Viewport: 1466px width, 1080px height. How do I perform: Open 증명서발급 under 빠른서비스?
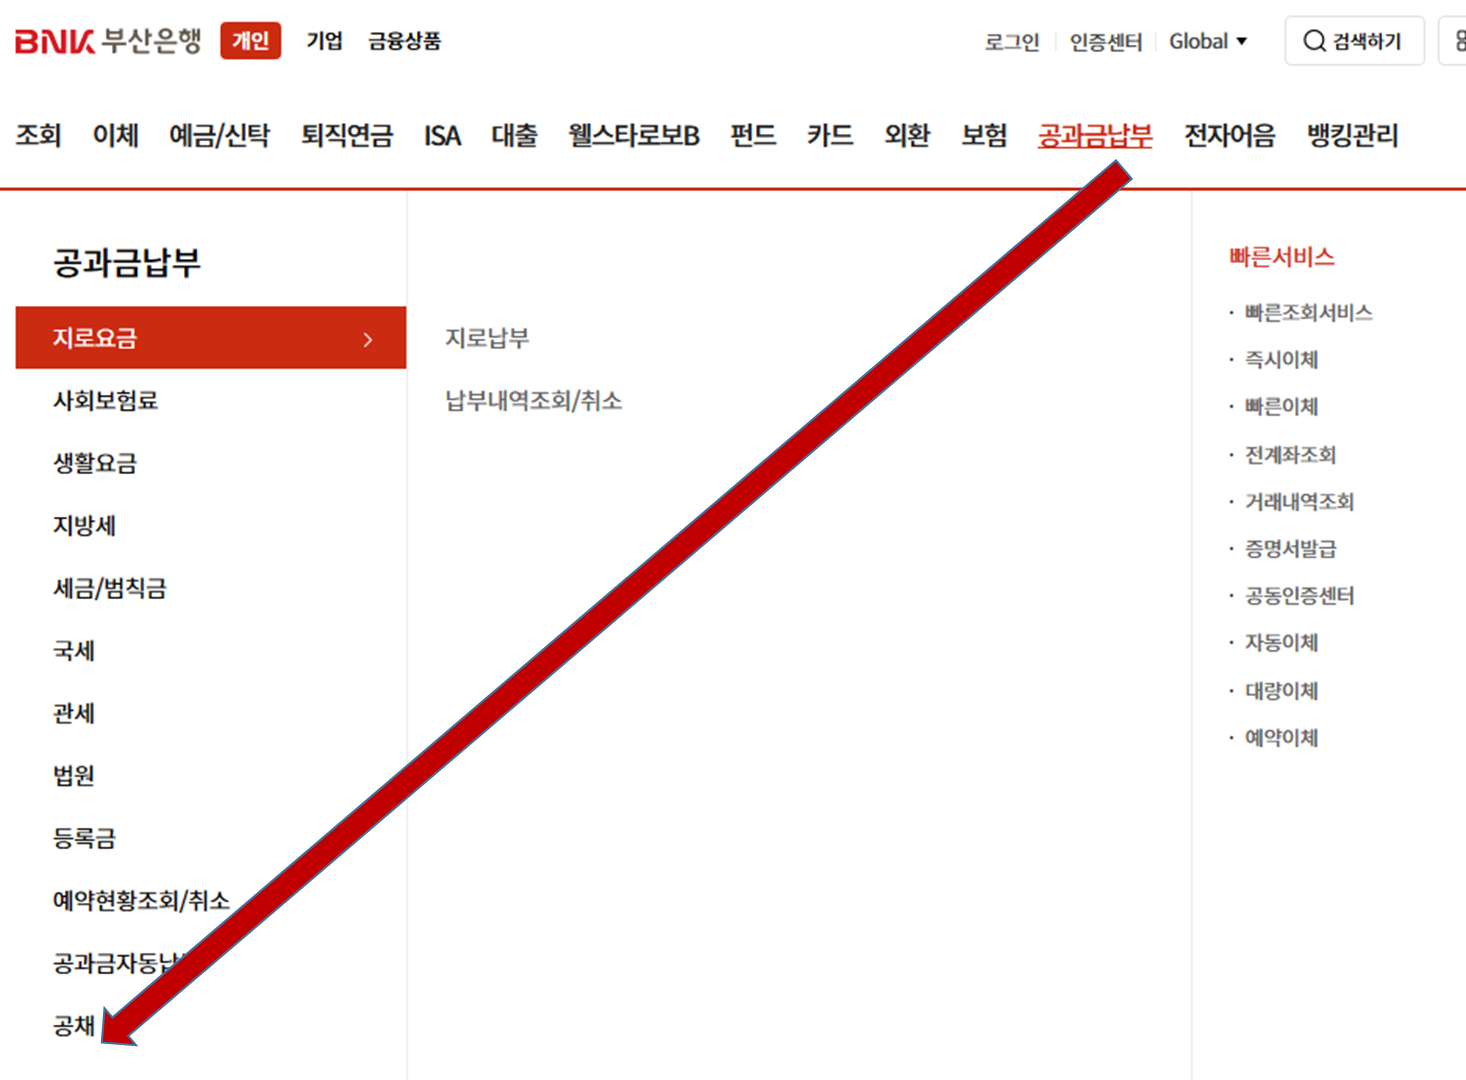point(1289,549)
